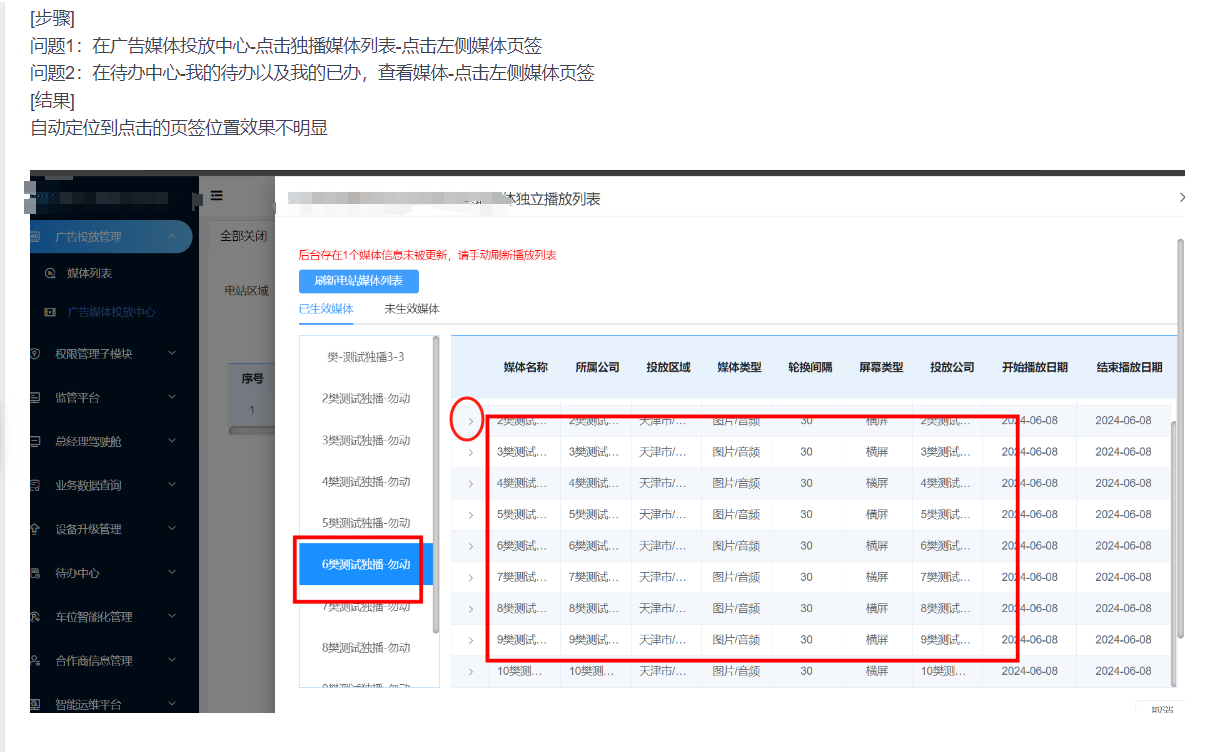Click the red 后台存在1个媒体信息未被更新 warning text

click(428, 255)
